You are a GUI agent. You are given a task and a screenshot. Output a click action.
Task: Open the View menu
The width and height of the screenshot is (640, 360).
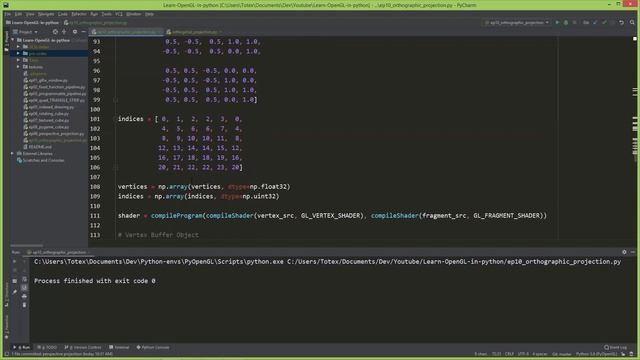click(x=30, y=14)
